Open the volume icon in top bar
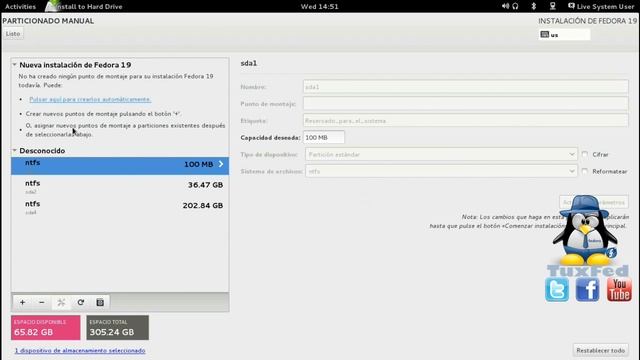 click(505, 6)
